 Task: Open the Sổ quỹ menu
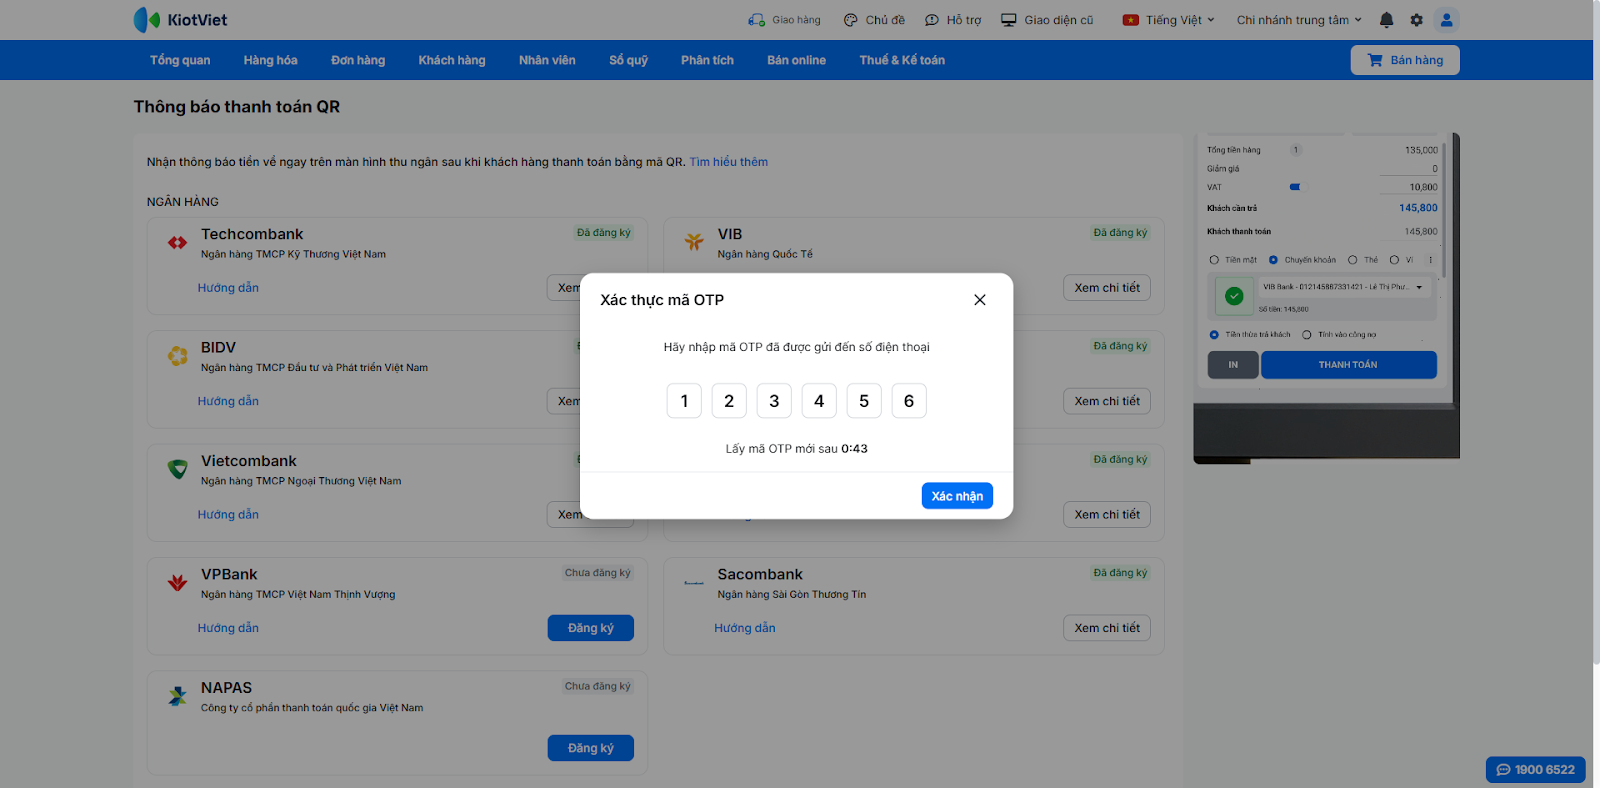click(629, 60)
